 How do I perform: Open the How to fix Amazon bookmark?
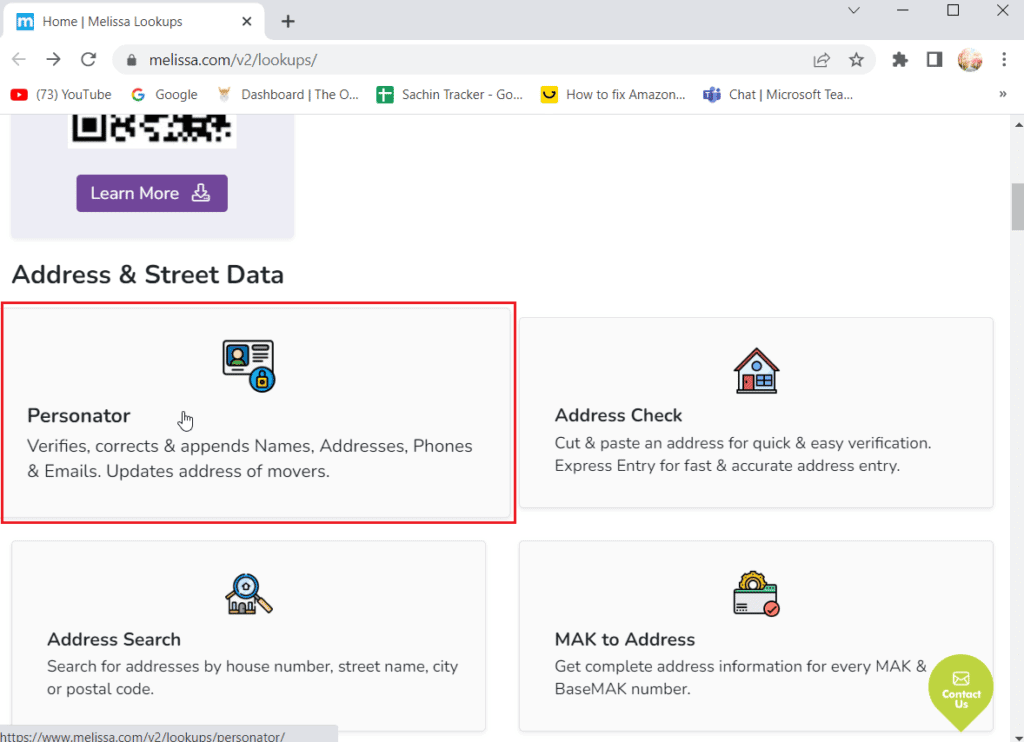tap(613, 95)
